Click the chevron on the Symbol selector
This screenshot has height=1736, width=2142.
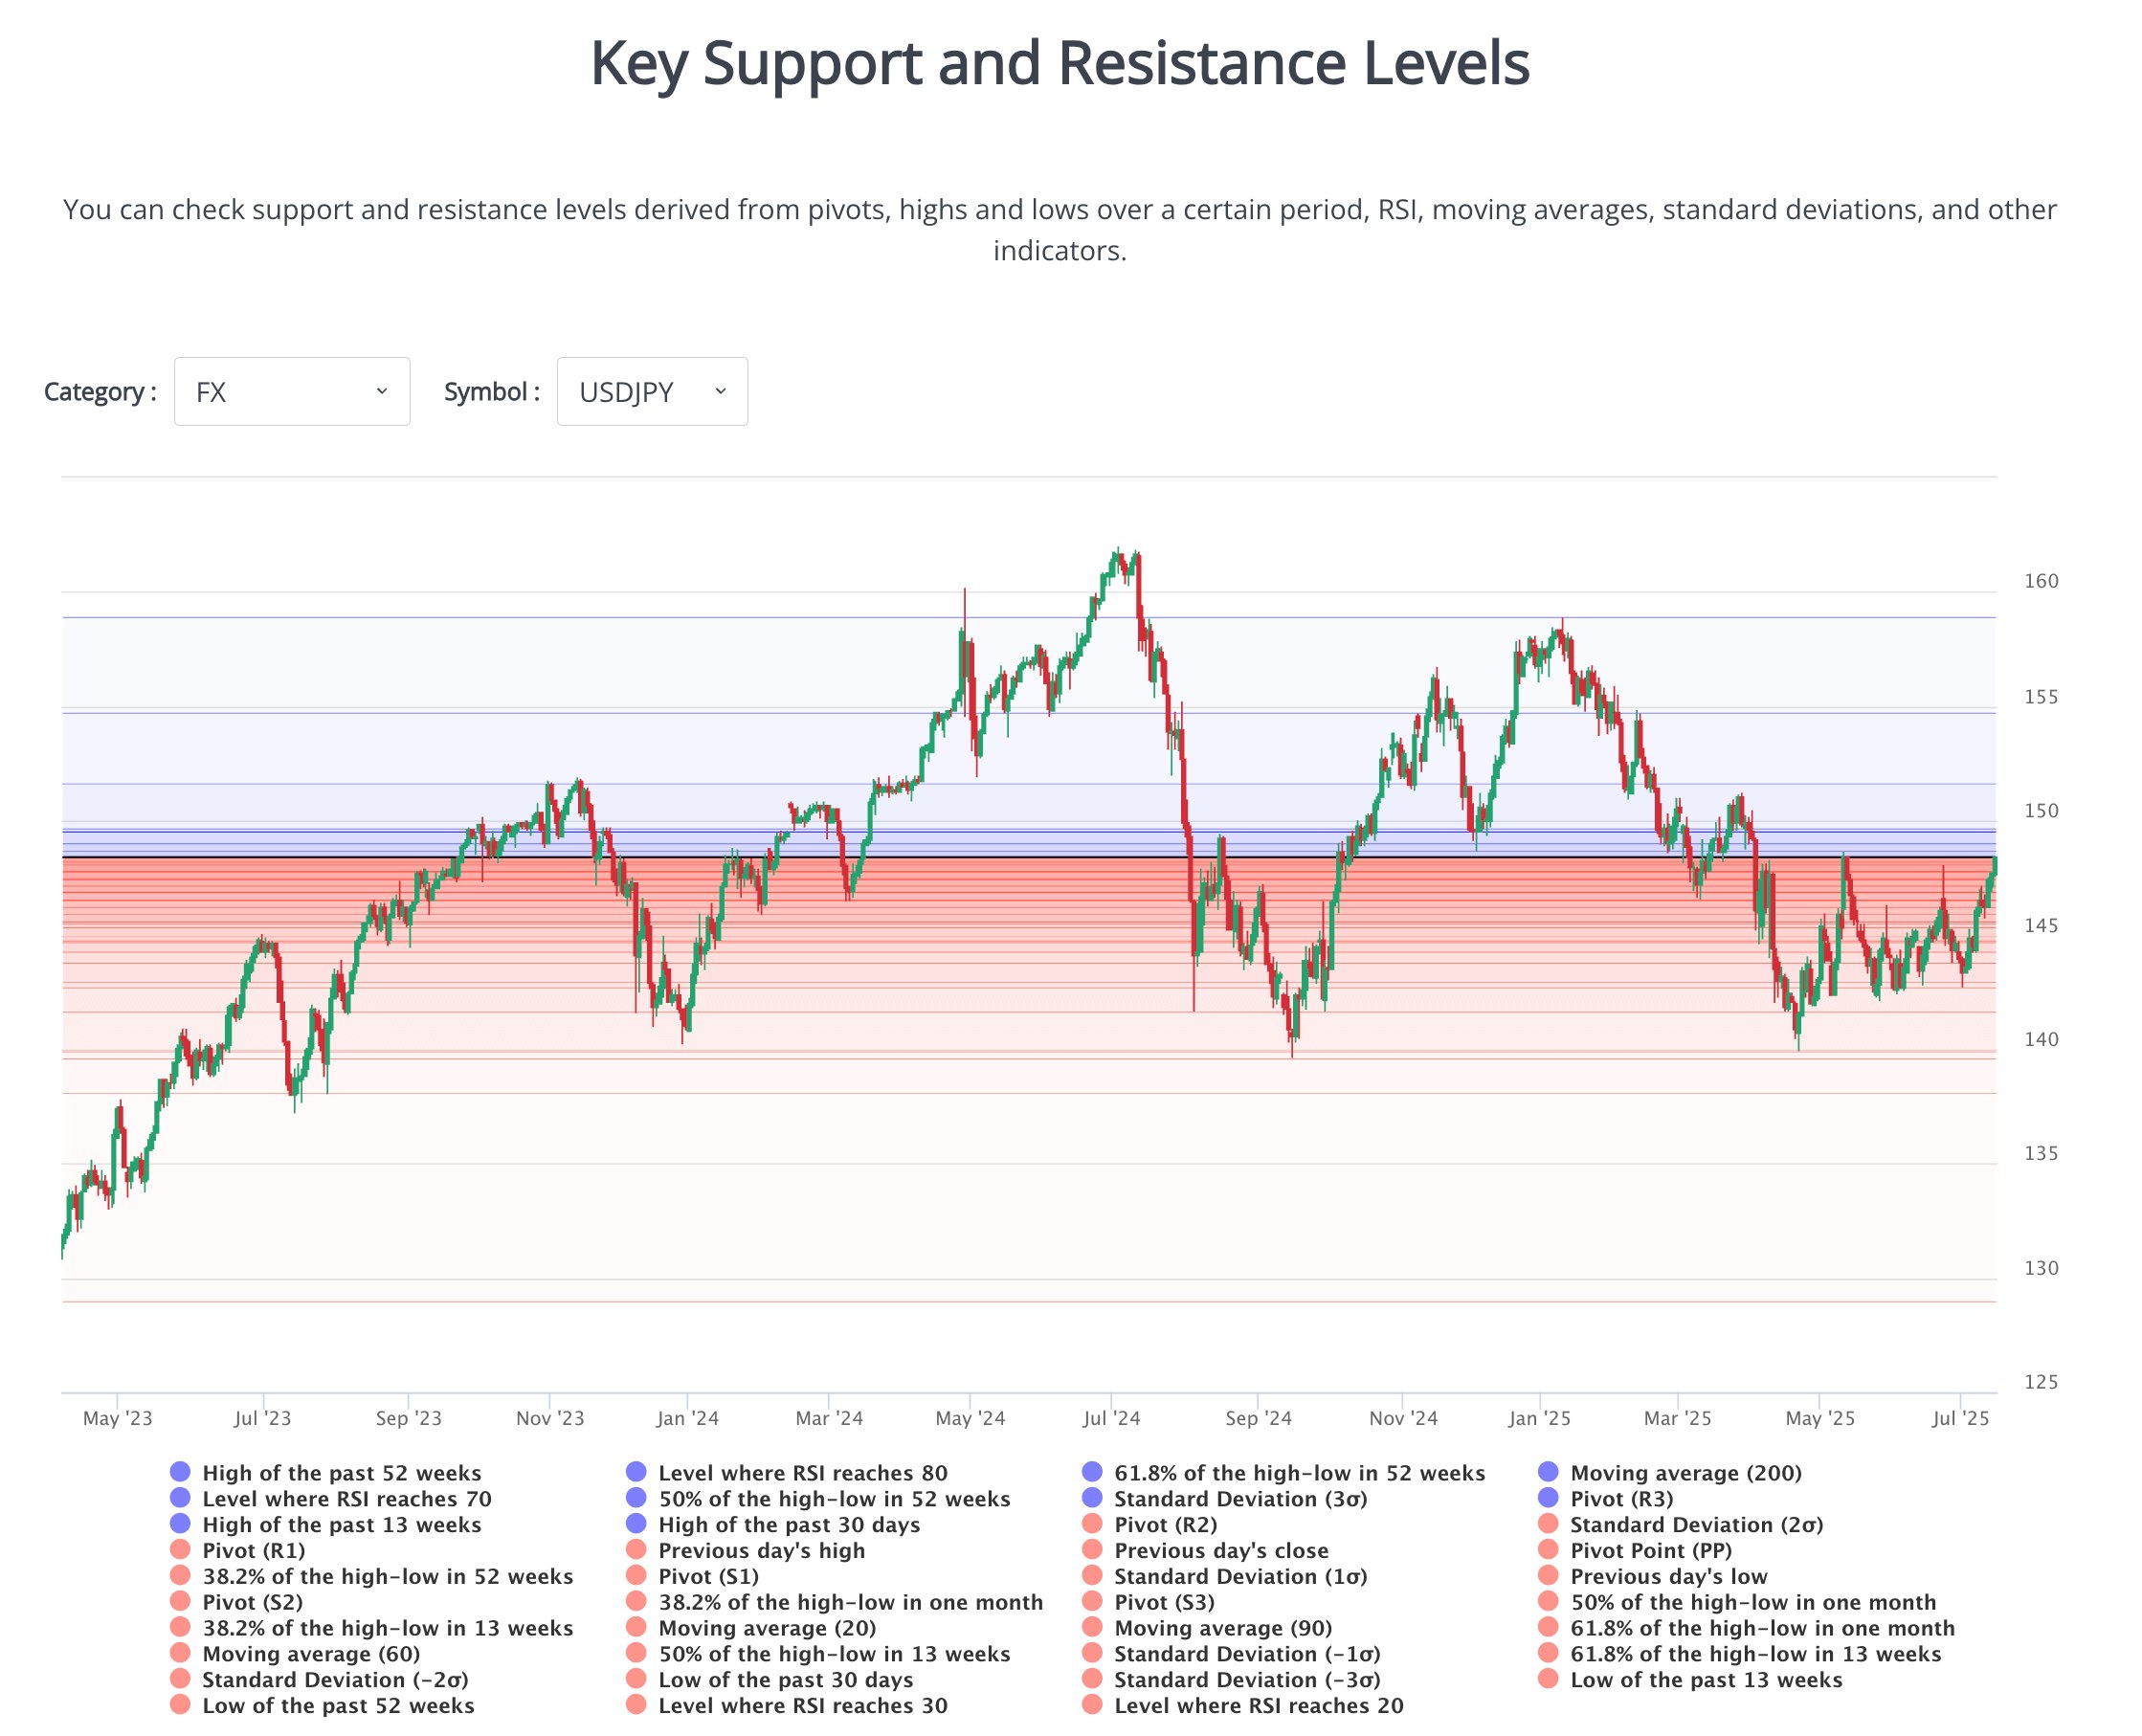tap(719, 392)
